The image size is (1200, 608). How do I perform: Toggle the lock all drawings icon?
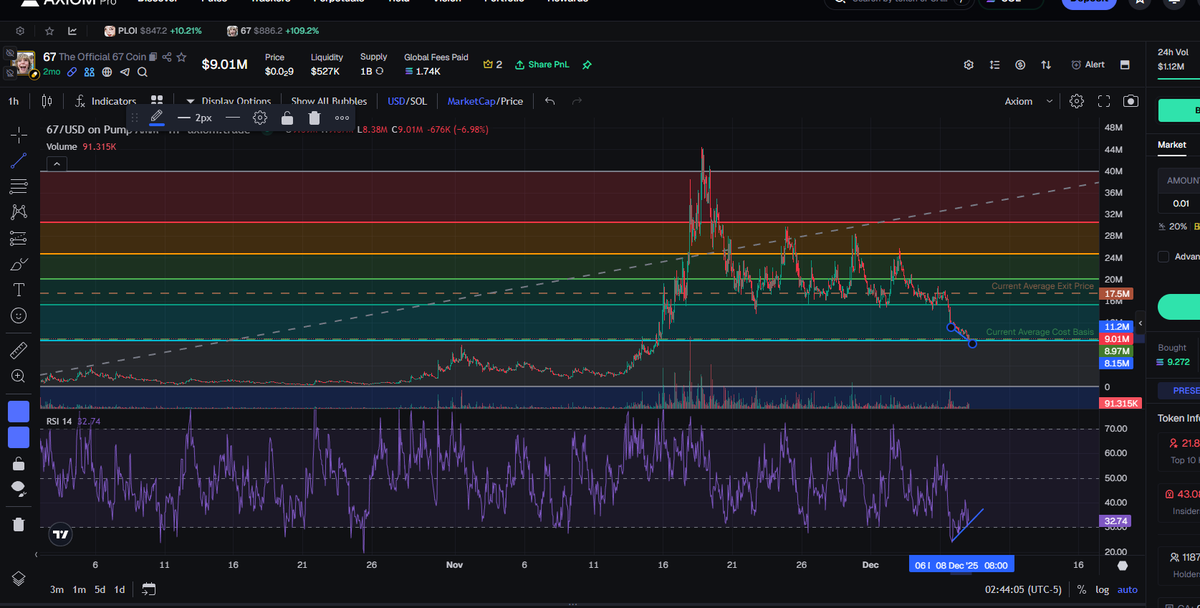[18, 463]
